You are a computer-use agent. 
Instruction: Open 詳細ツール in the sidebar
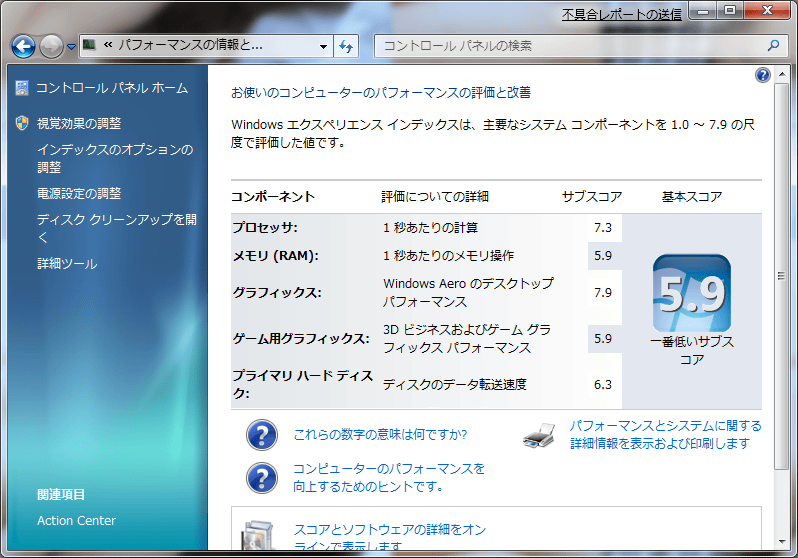67,264
